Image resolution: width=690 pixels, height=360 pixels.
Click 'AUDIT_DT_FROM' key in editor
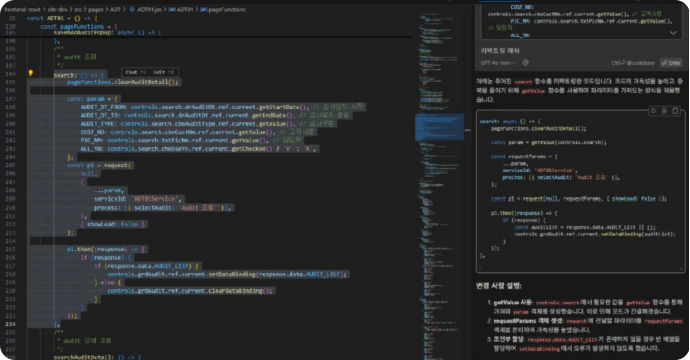103,107
